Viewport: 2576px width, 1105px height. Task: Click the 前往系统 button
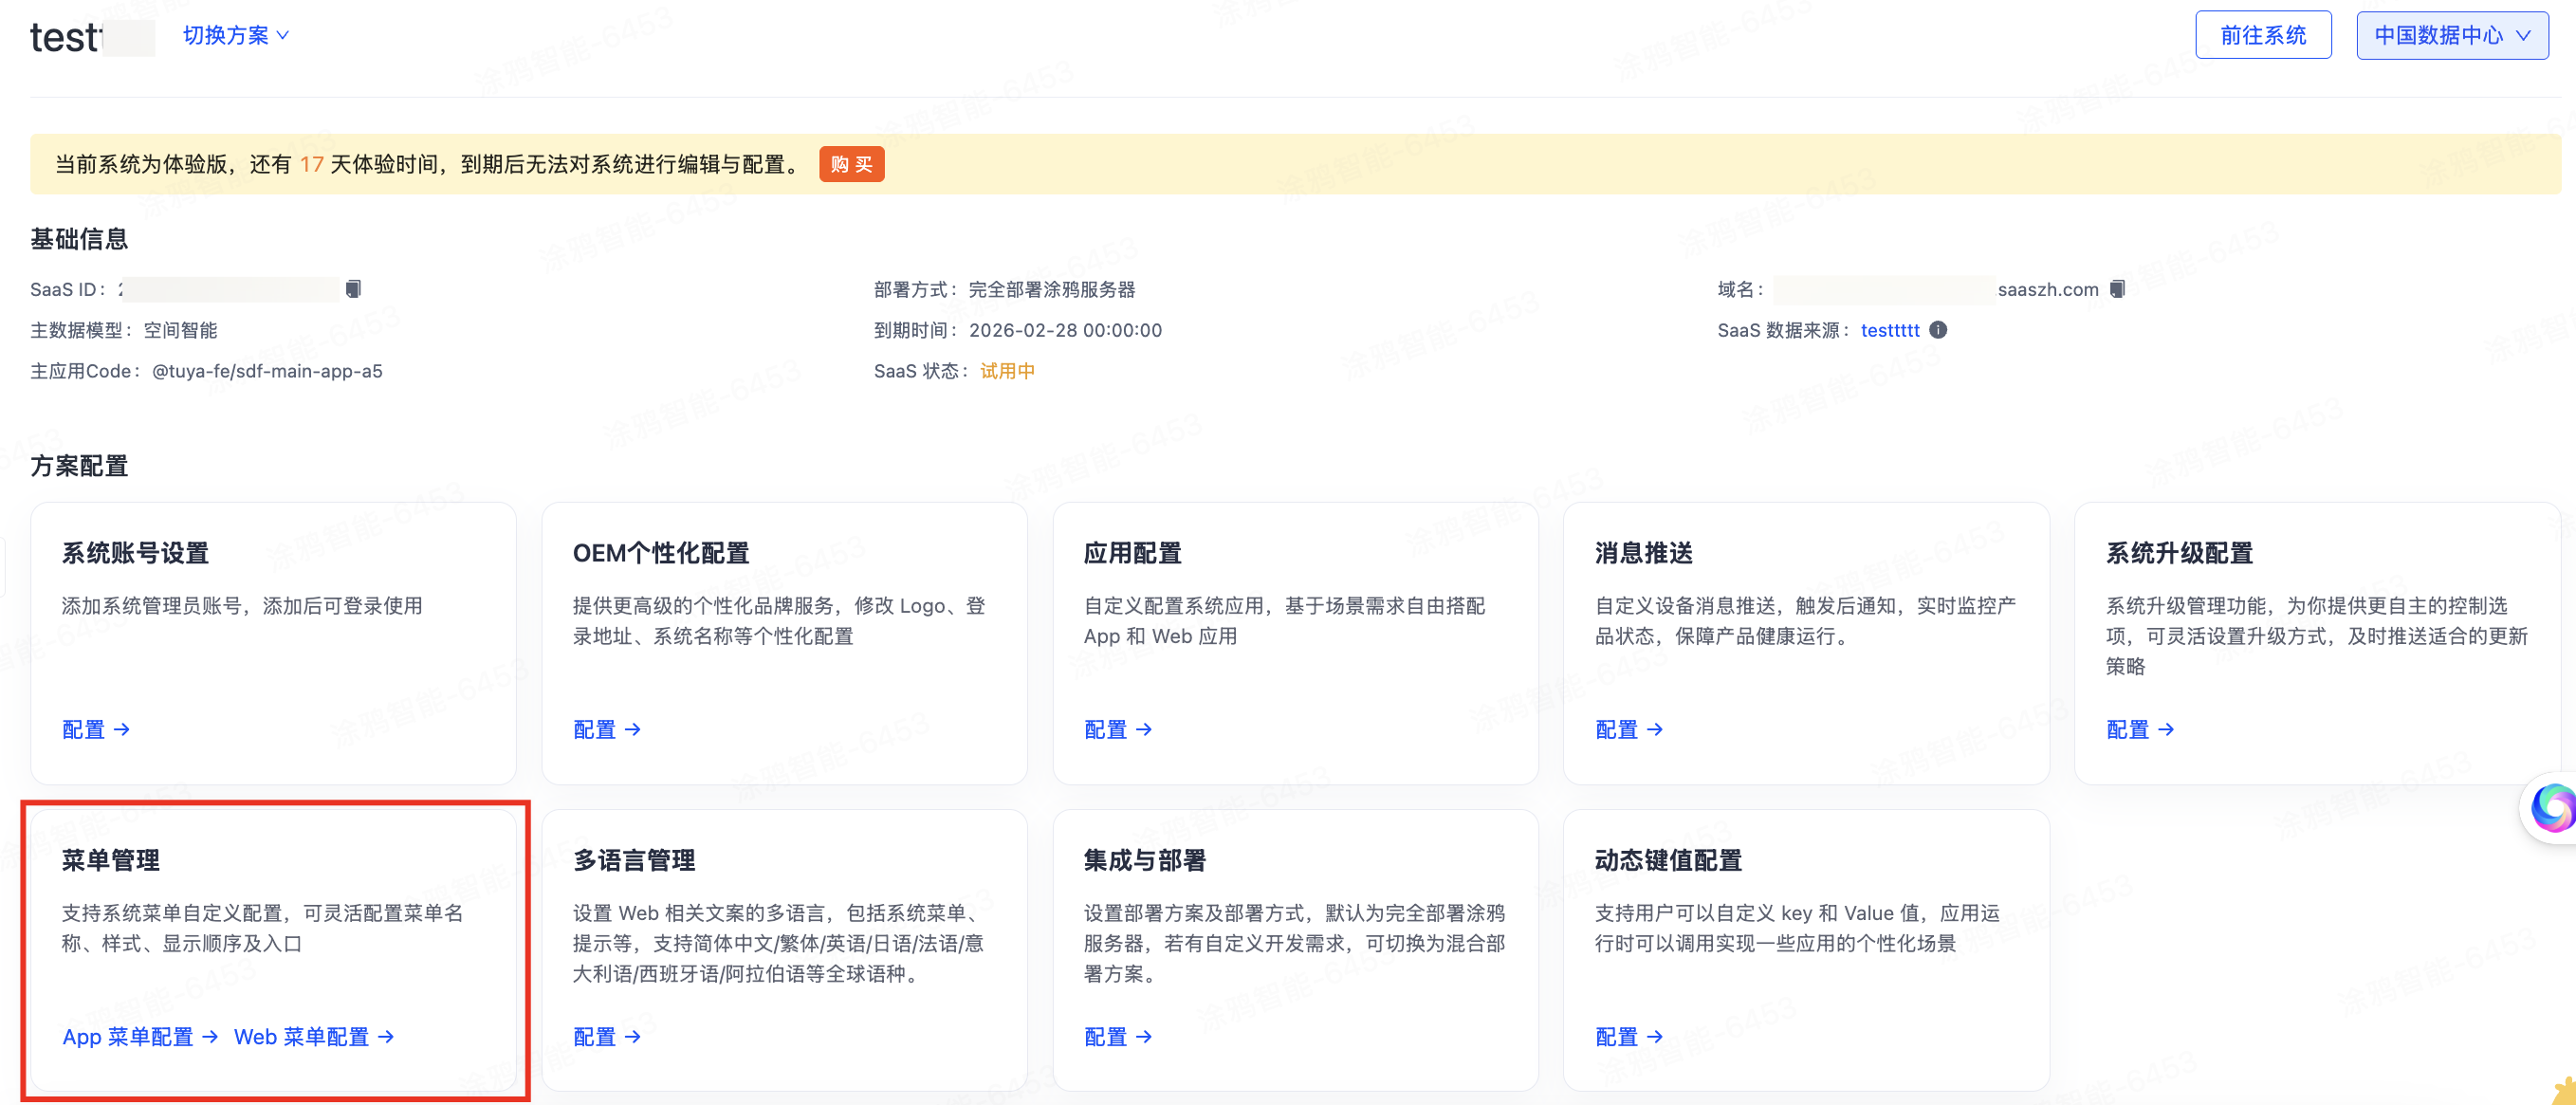coord(2263,34)
